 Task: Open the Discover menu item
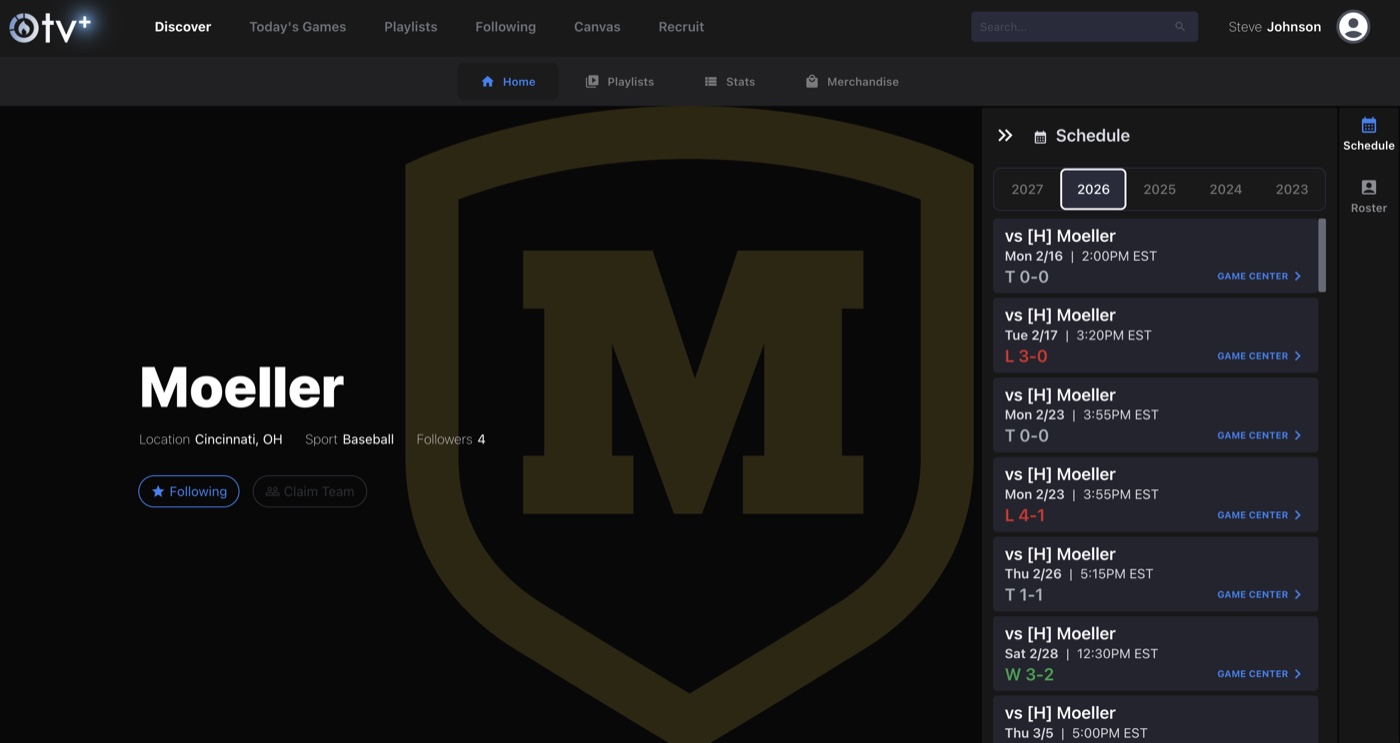click(183, 27)
